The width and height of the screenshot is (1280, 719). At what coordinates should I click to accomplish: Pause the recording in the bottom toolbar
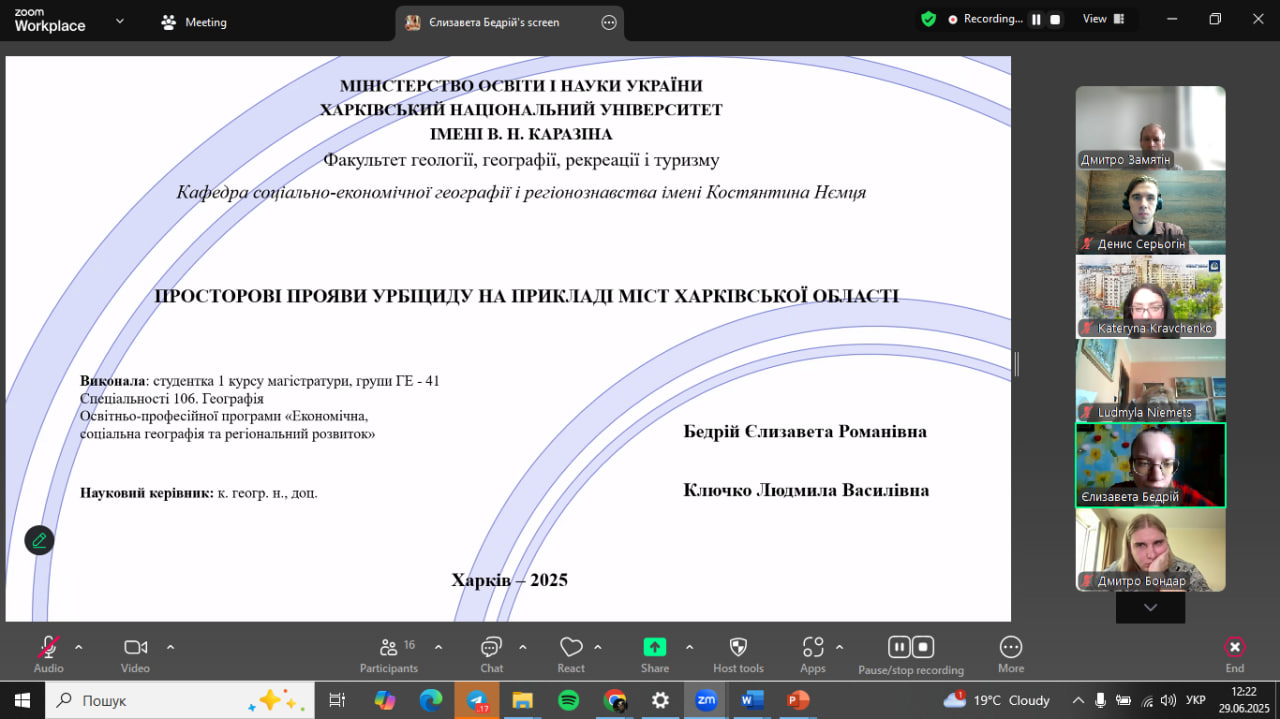pos(899,647)
